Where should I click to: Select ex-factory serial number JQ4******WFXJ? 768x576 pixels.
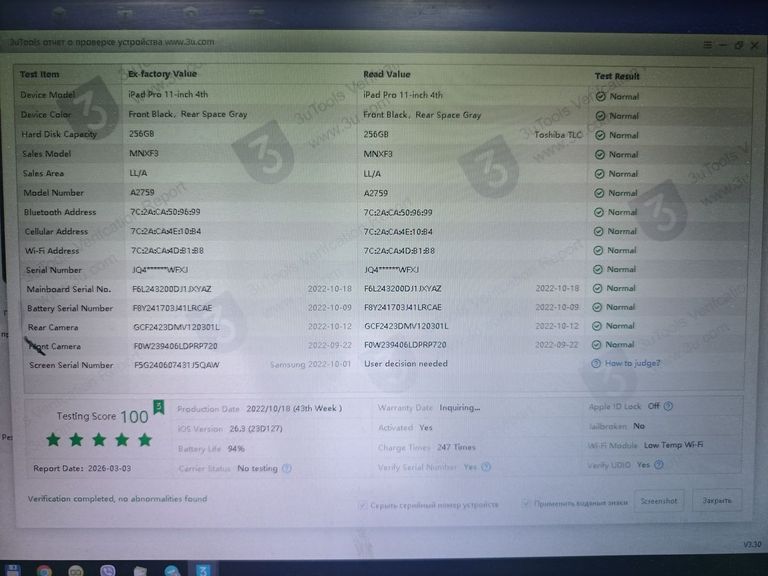pos(160,270)
